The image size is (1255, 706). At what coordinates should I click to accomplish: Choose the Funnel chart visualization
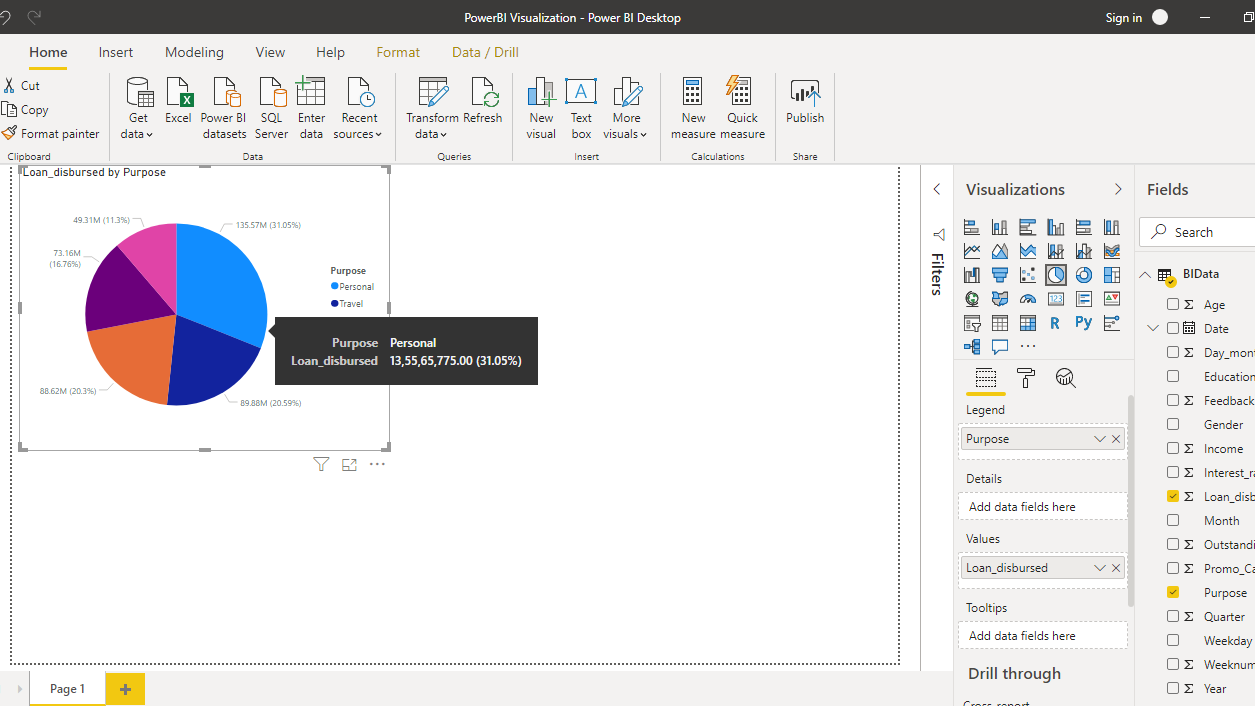pyautogui.click(x=1000, y=275)
